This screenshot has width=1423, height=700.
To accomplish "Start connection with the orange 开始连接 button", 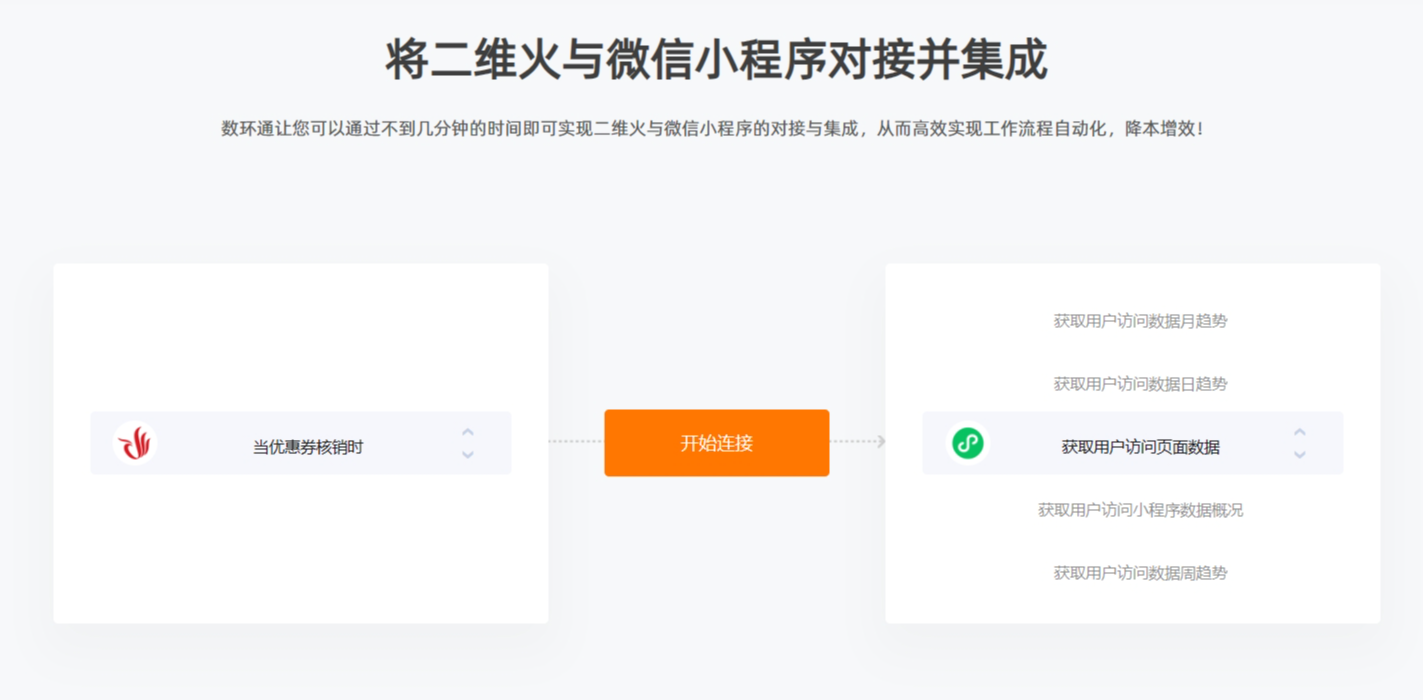I will pos(717,443).
